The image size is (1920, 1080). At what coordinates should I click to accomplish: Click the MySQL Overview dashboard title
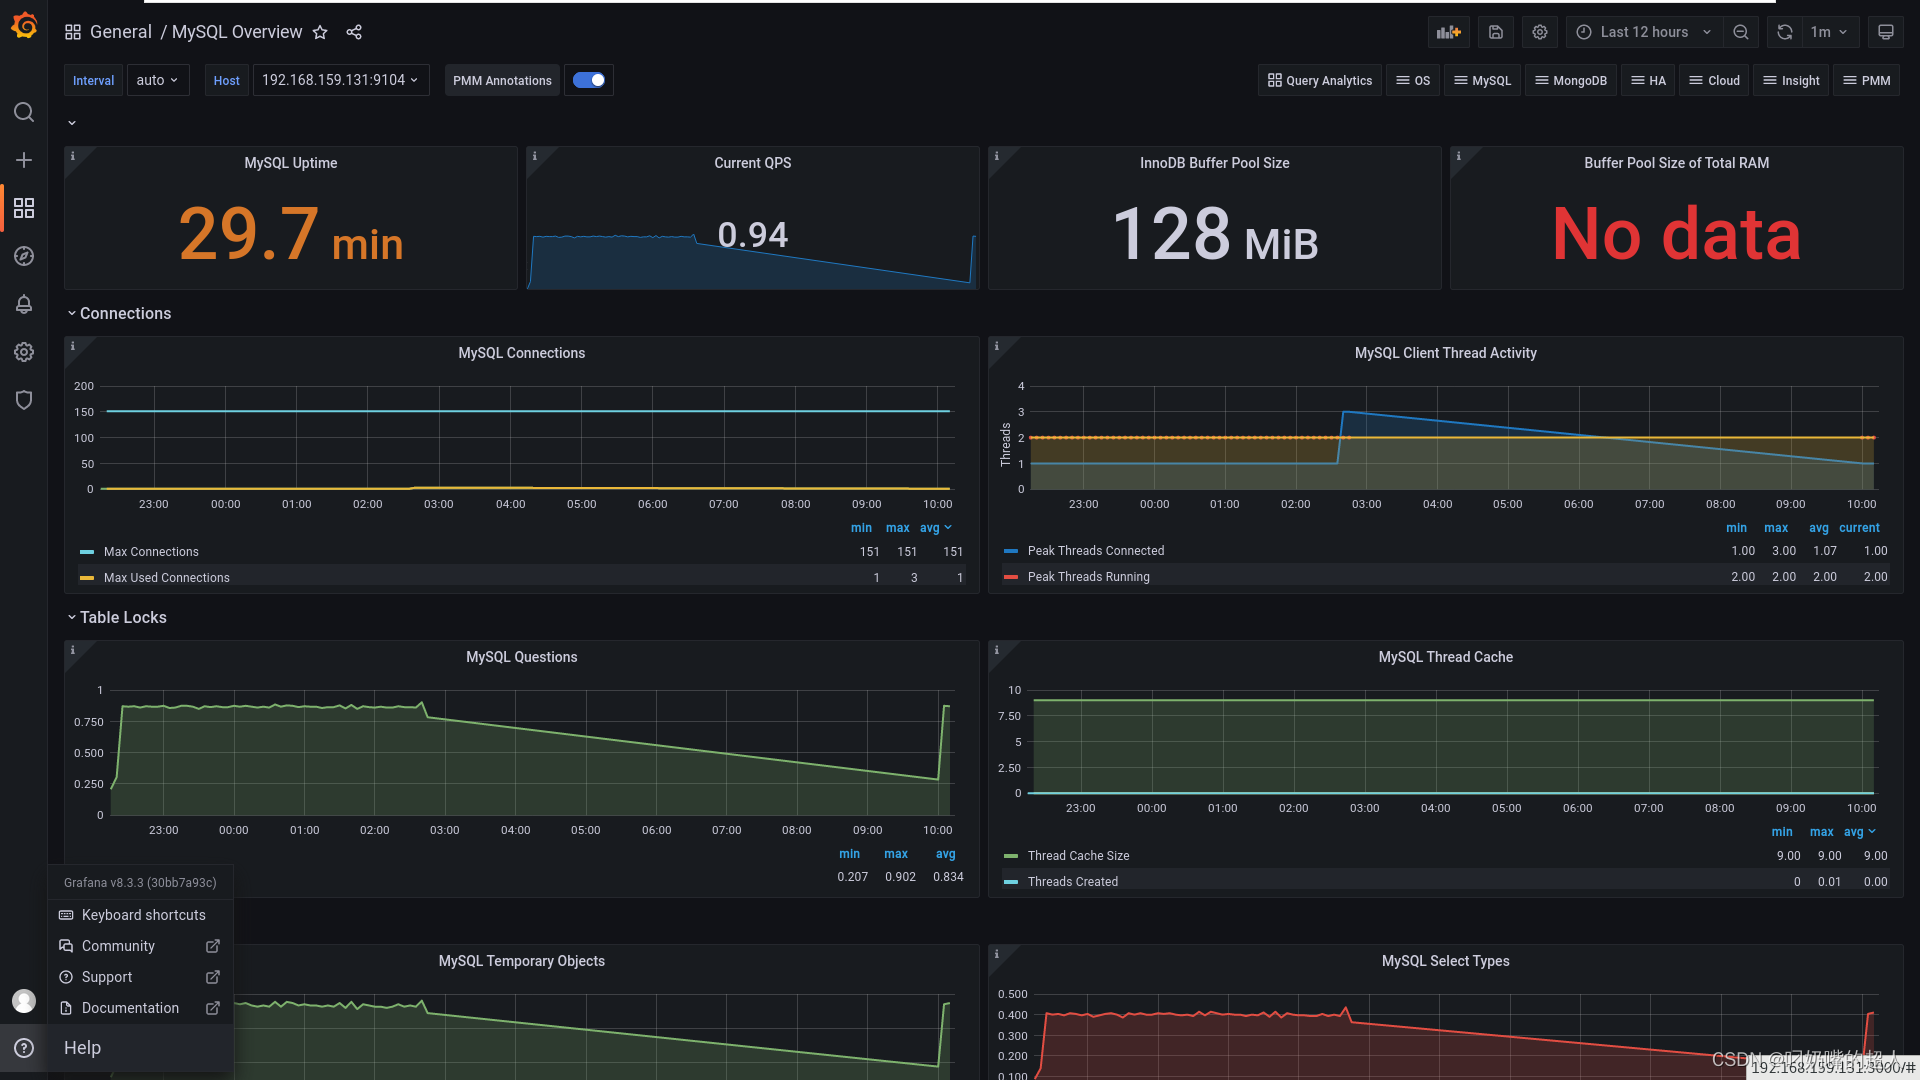click(x=237, y=32)
